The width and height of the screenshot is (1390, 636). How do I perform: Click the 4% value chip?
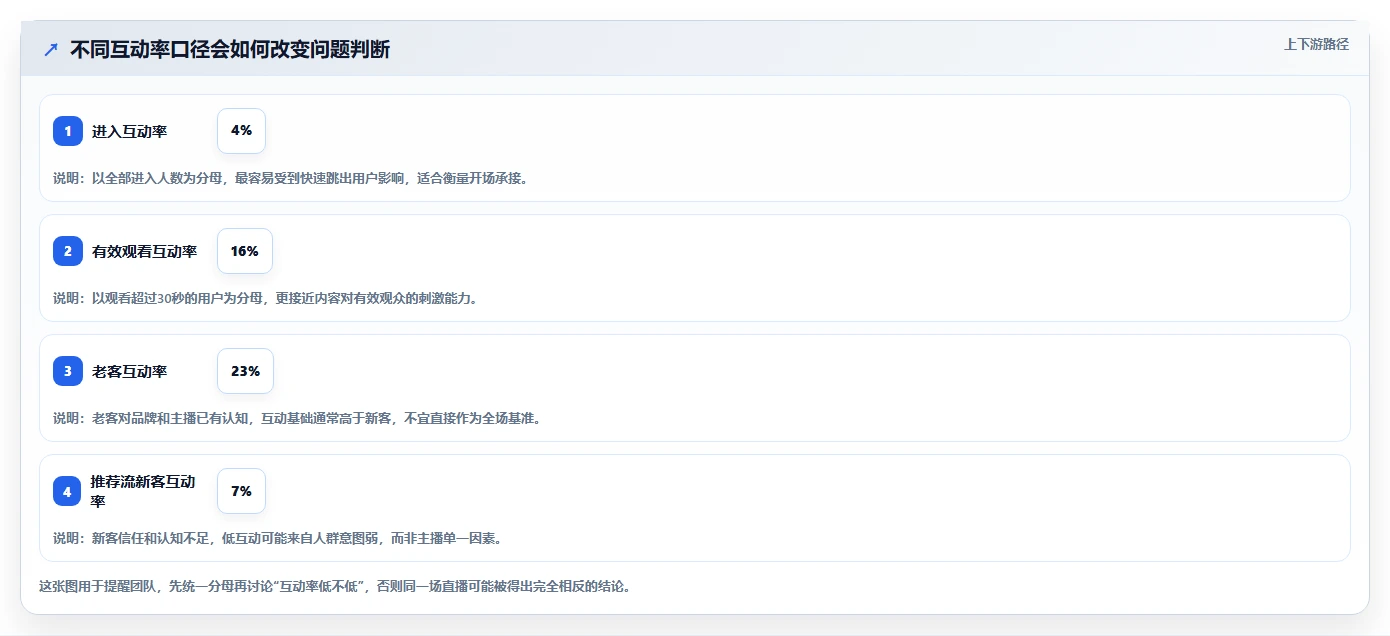(x=241, y=131)
